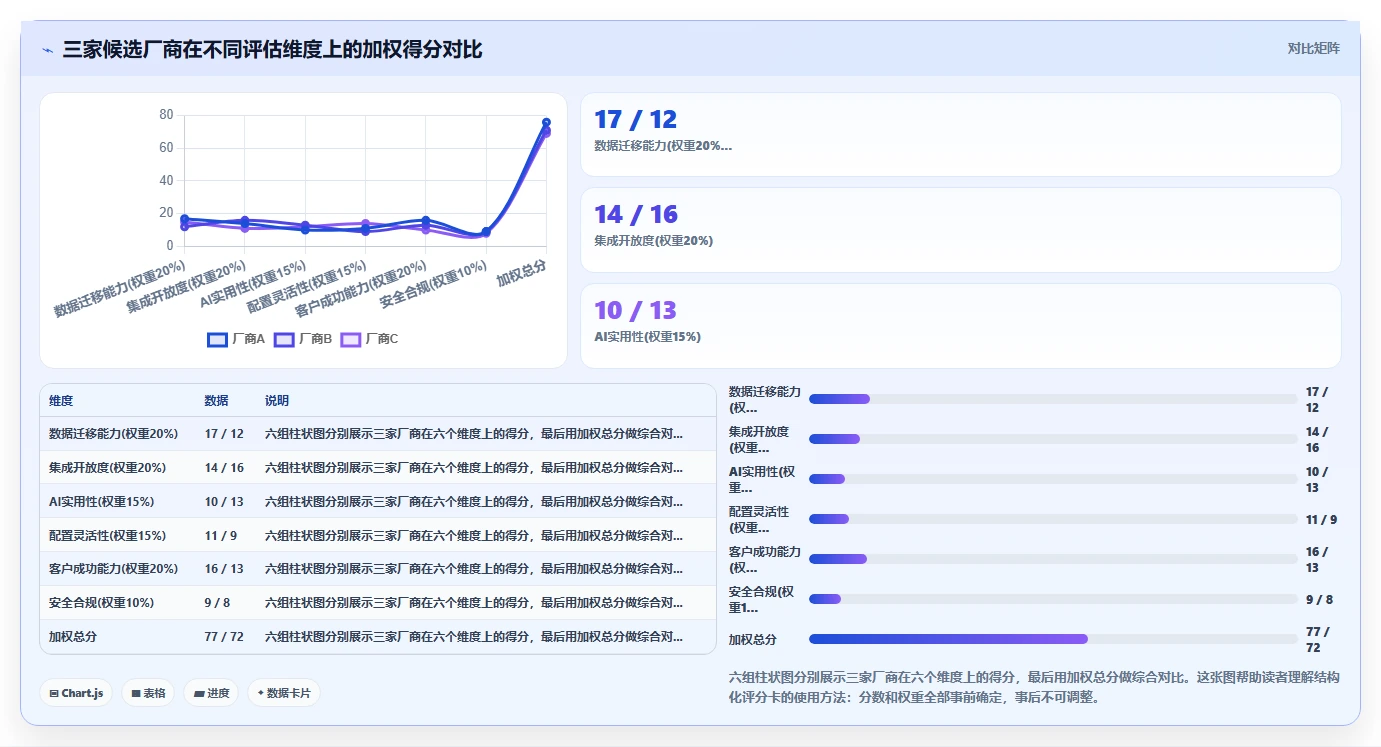This screenshot has width=1381, height=747.
Task: Select the 加权总分 table row
Action: pyautogui.click(x=378, y=636)
